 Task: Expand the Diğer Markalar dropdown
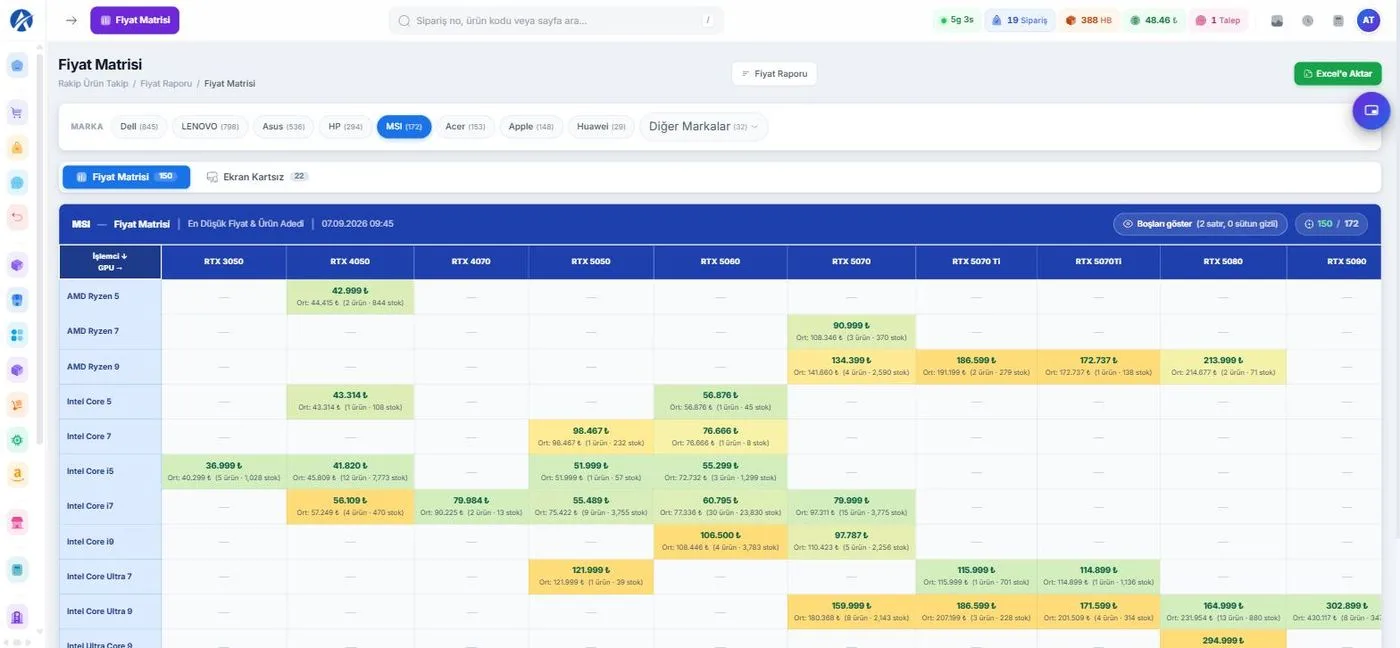point(704,127)
